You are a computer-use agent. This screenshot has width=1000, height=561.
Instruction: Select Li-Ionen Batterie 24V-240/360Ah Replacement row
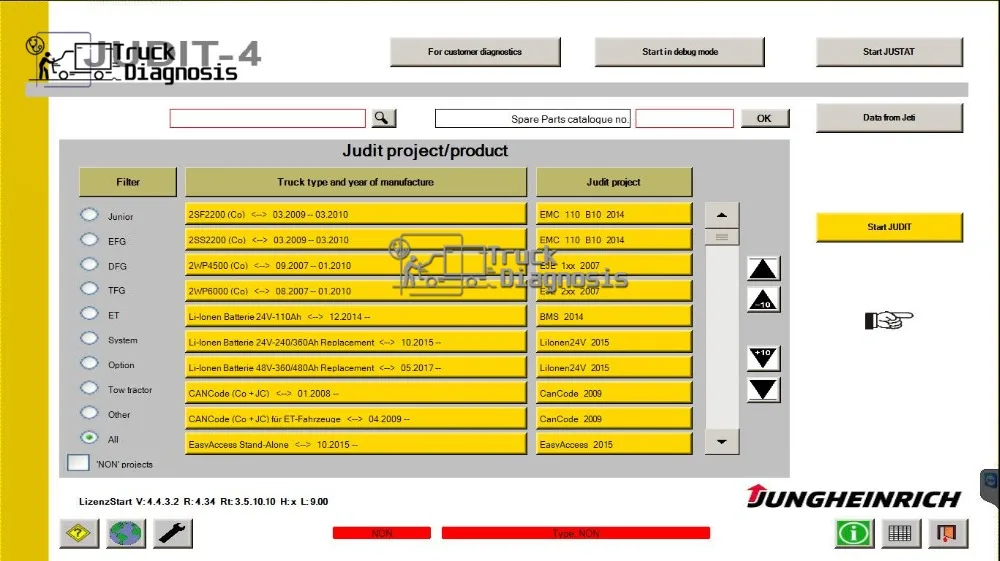356,342
